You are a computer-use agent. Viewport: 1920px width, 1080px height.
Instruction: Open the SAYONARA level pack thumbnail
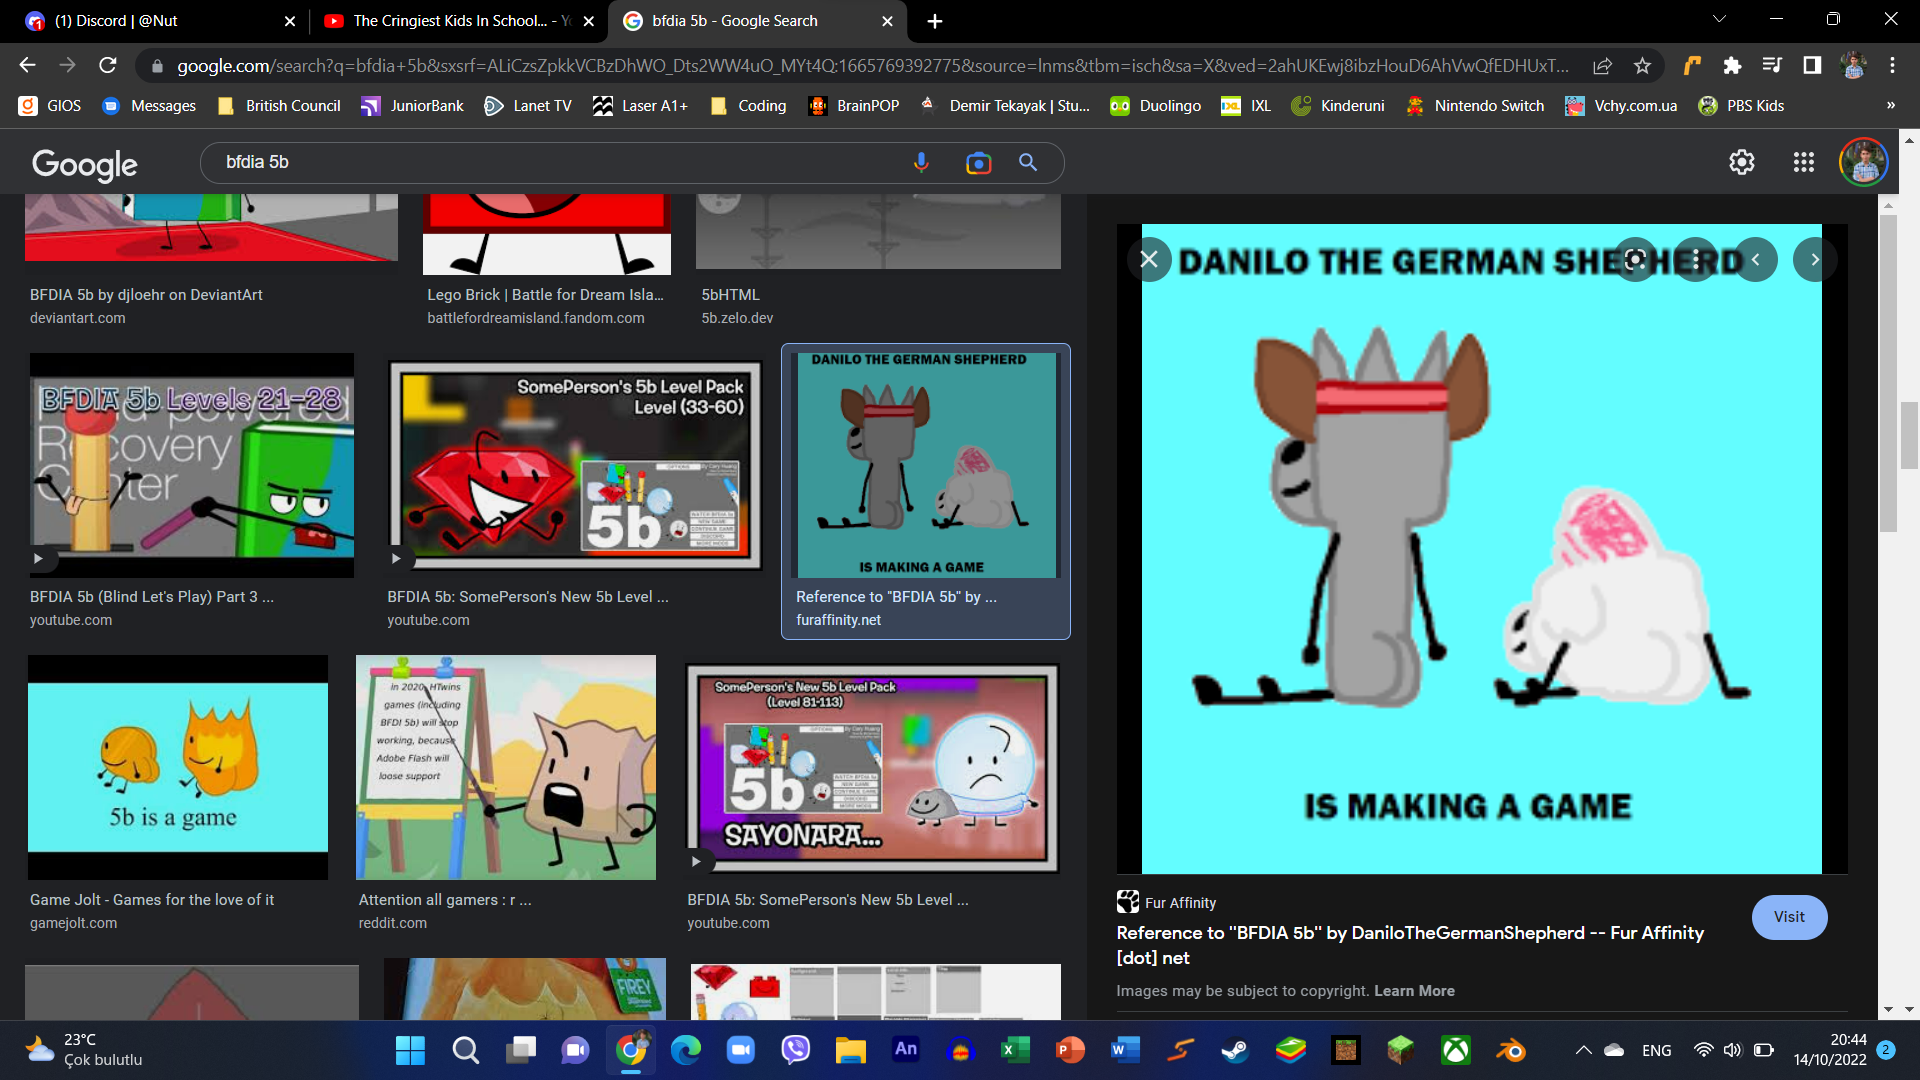(x=872, y=768)
